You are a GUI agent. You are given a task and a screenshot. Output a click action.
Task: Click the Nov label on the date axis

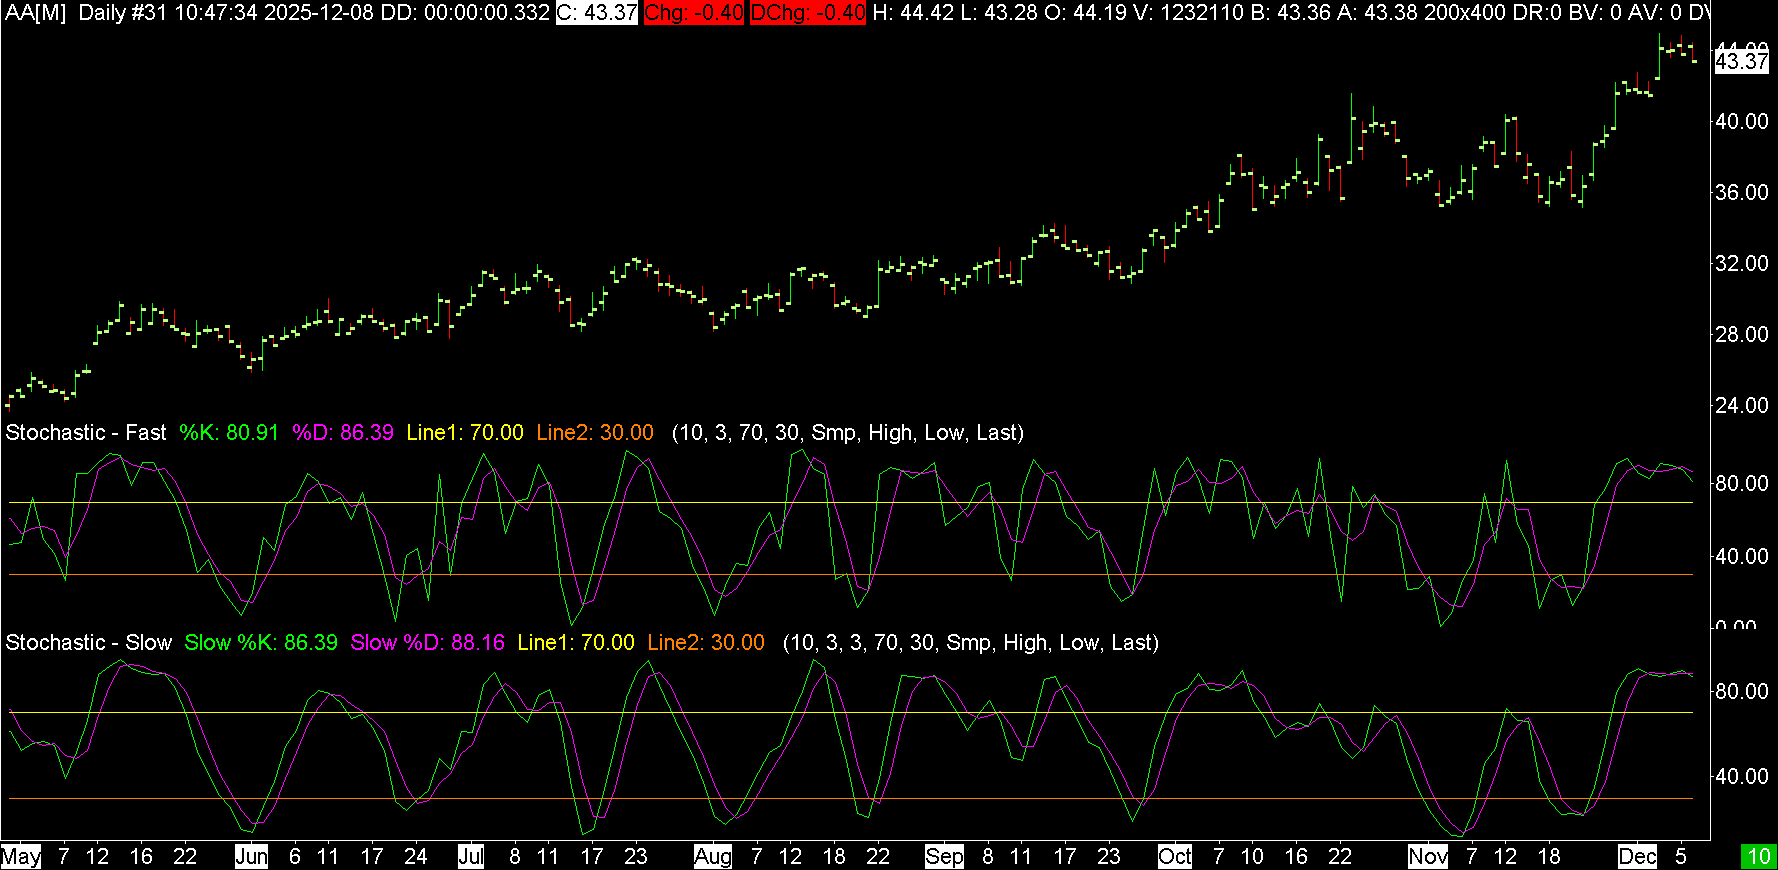point(1428,856)
